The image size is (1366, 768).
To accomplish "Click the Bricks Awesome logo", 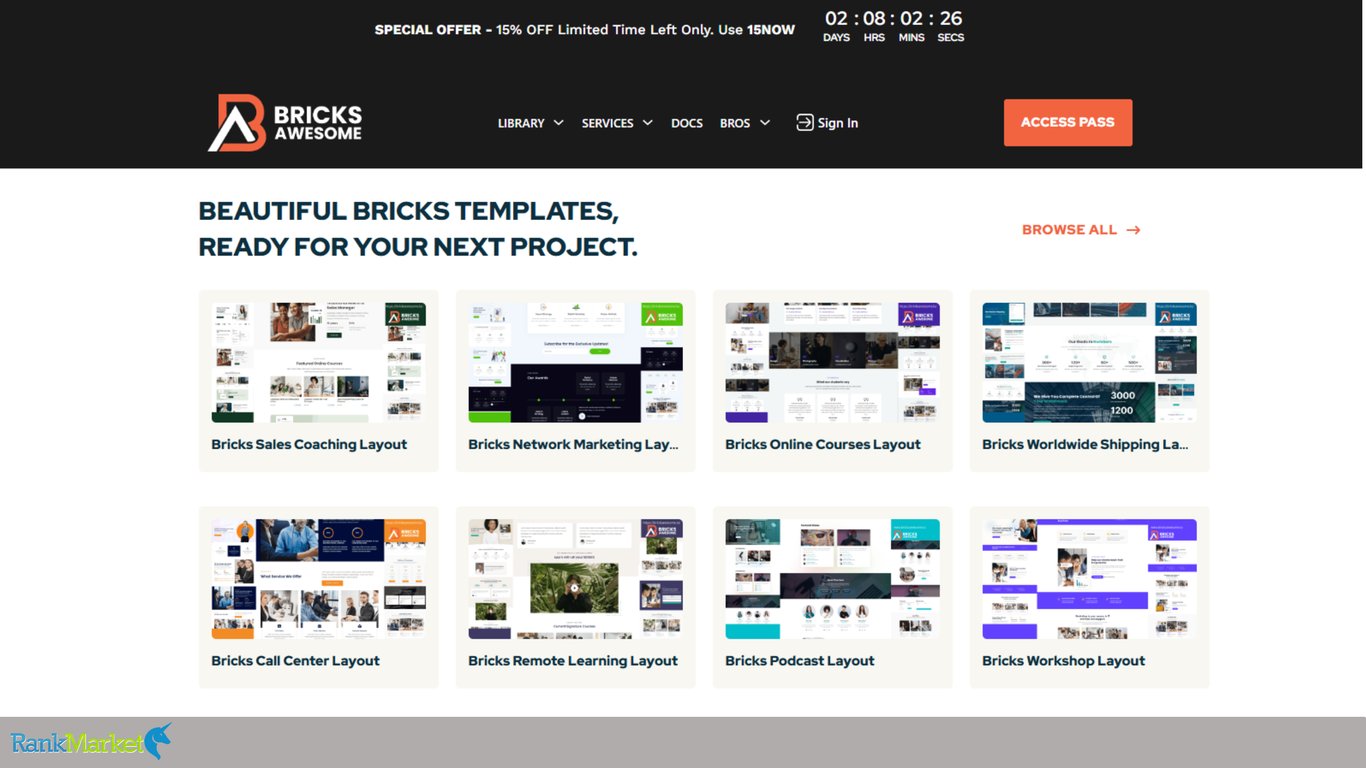I will click(x=285, y=123).
